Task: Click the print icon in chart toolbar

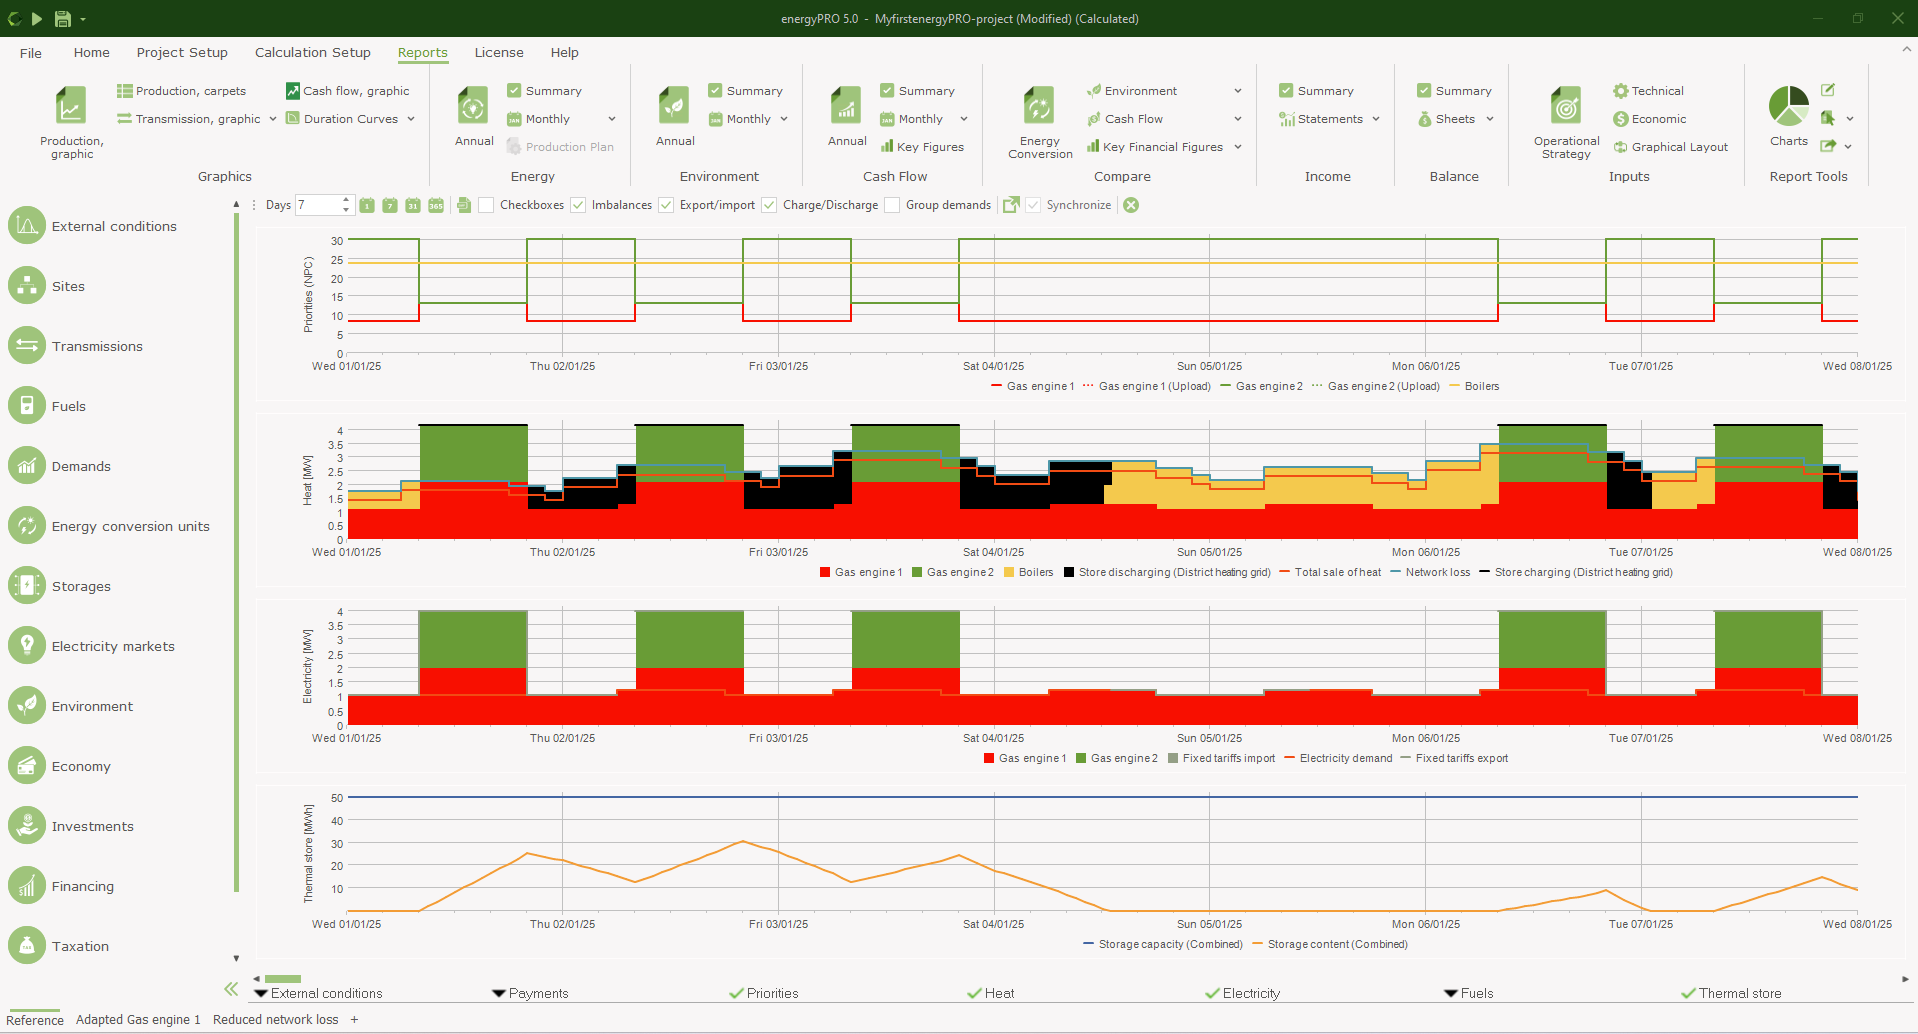Action: 464,205
